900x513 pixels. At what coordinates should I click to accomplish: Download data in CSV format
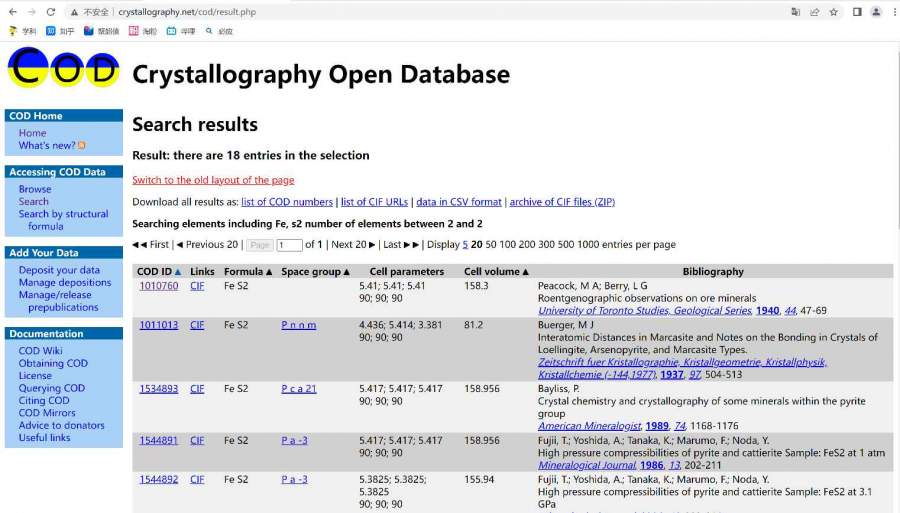click(459, 202)
